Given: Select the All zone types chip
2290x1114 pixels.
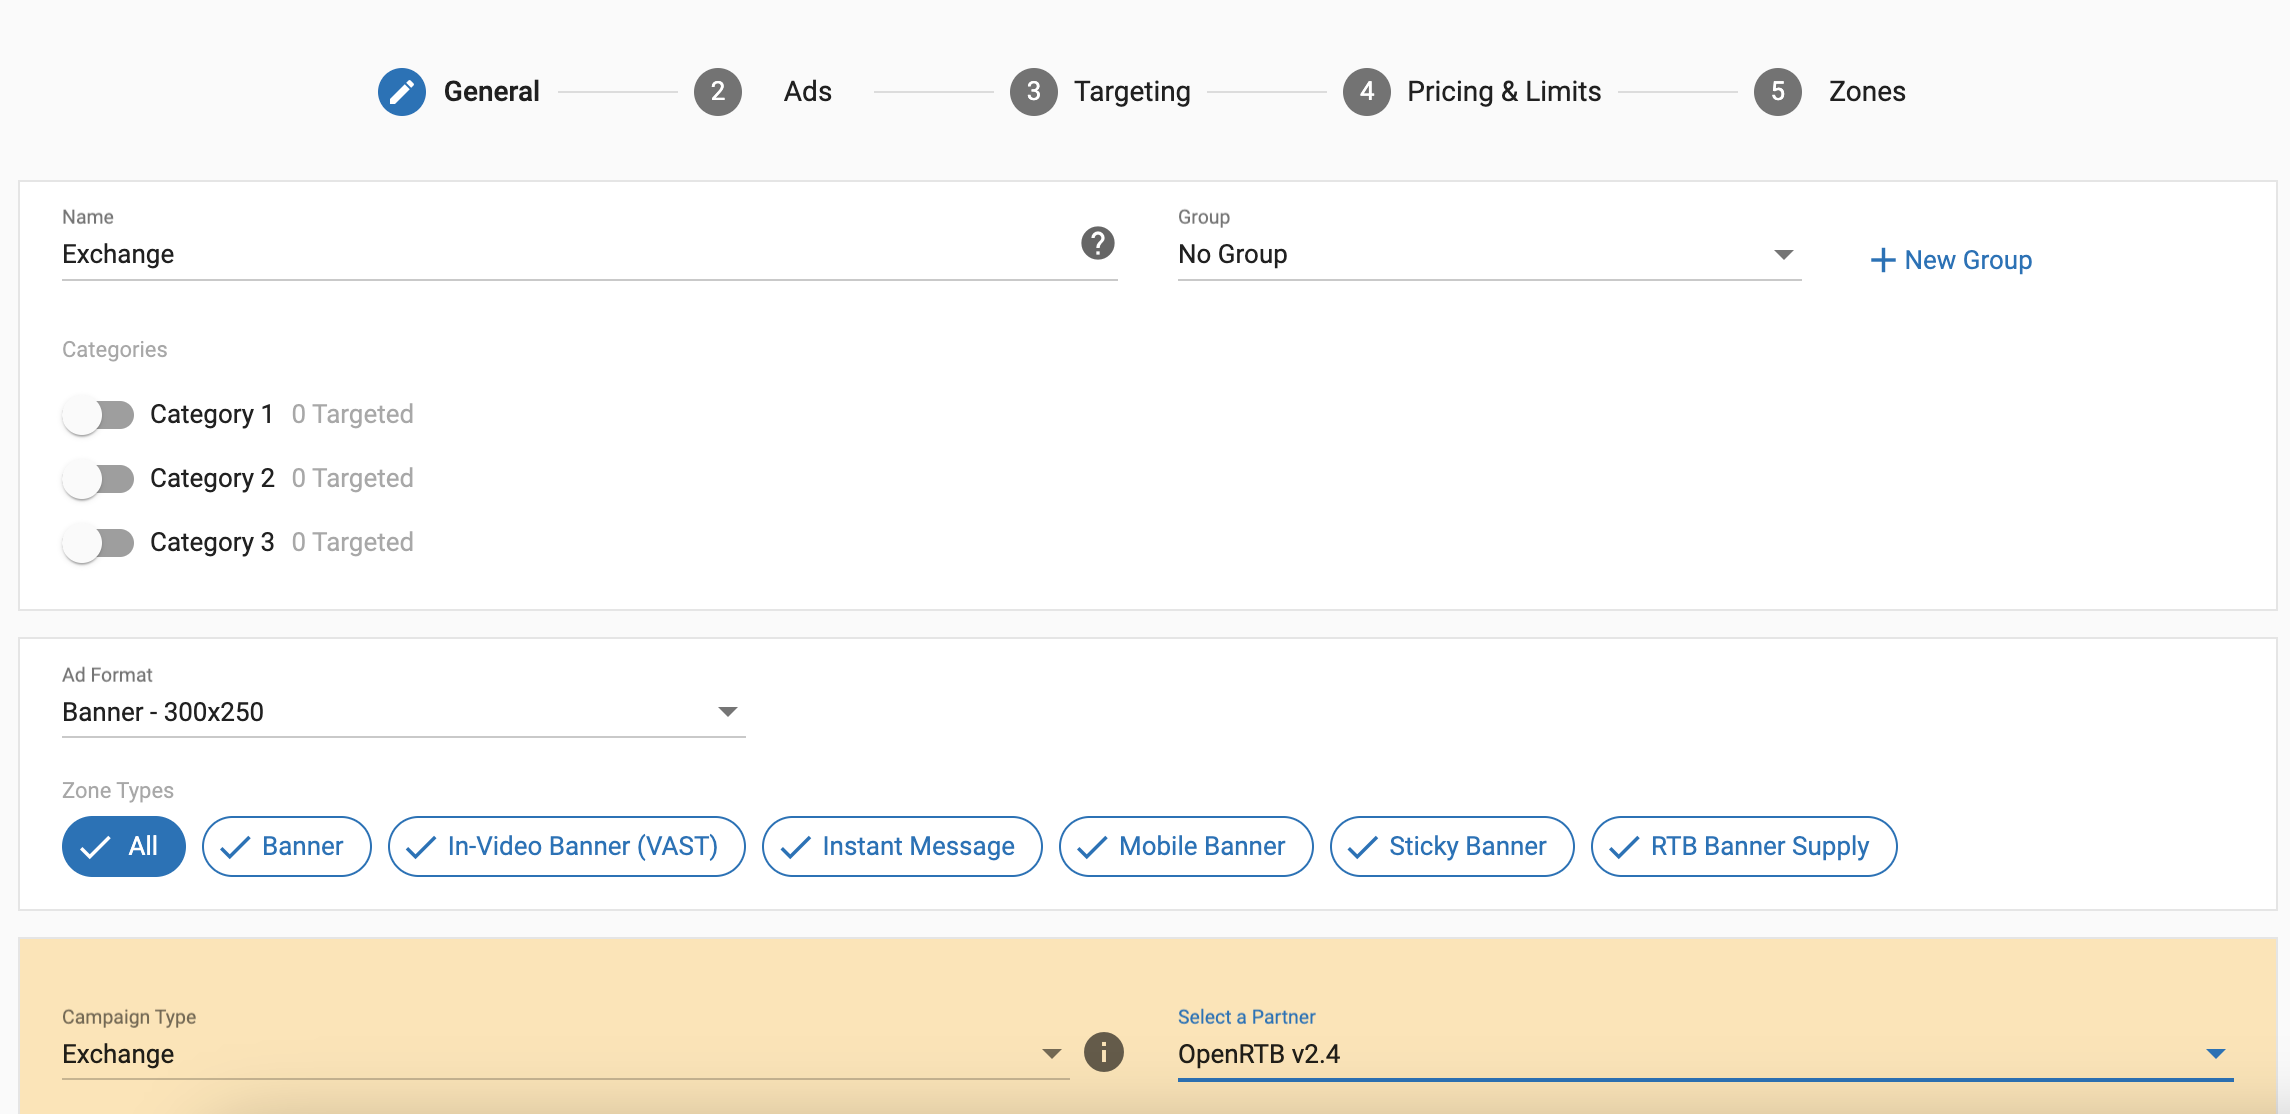Looking at the screenshot, I should (123, 847).
